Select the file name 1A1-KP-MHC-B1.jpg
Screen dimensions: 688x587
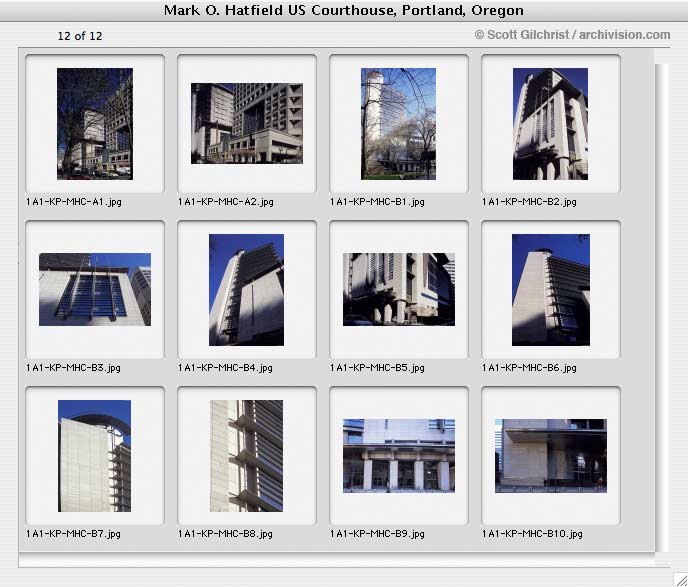coord(377,202)
